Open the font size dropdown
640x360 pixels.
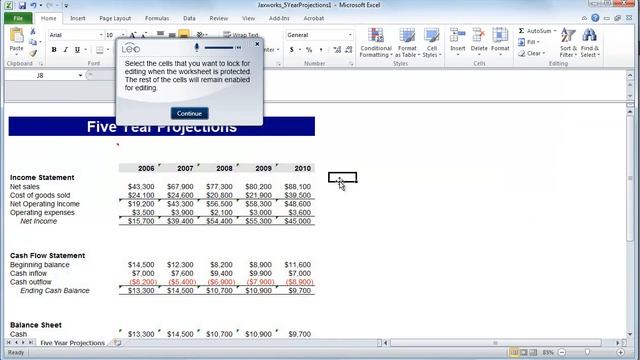[x=123, y=35]
